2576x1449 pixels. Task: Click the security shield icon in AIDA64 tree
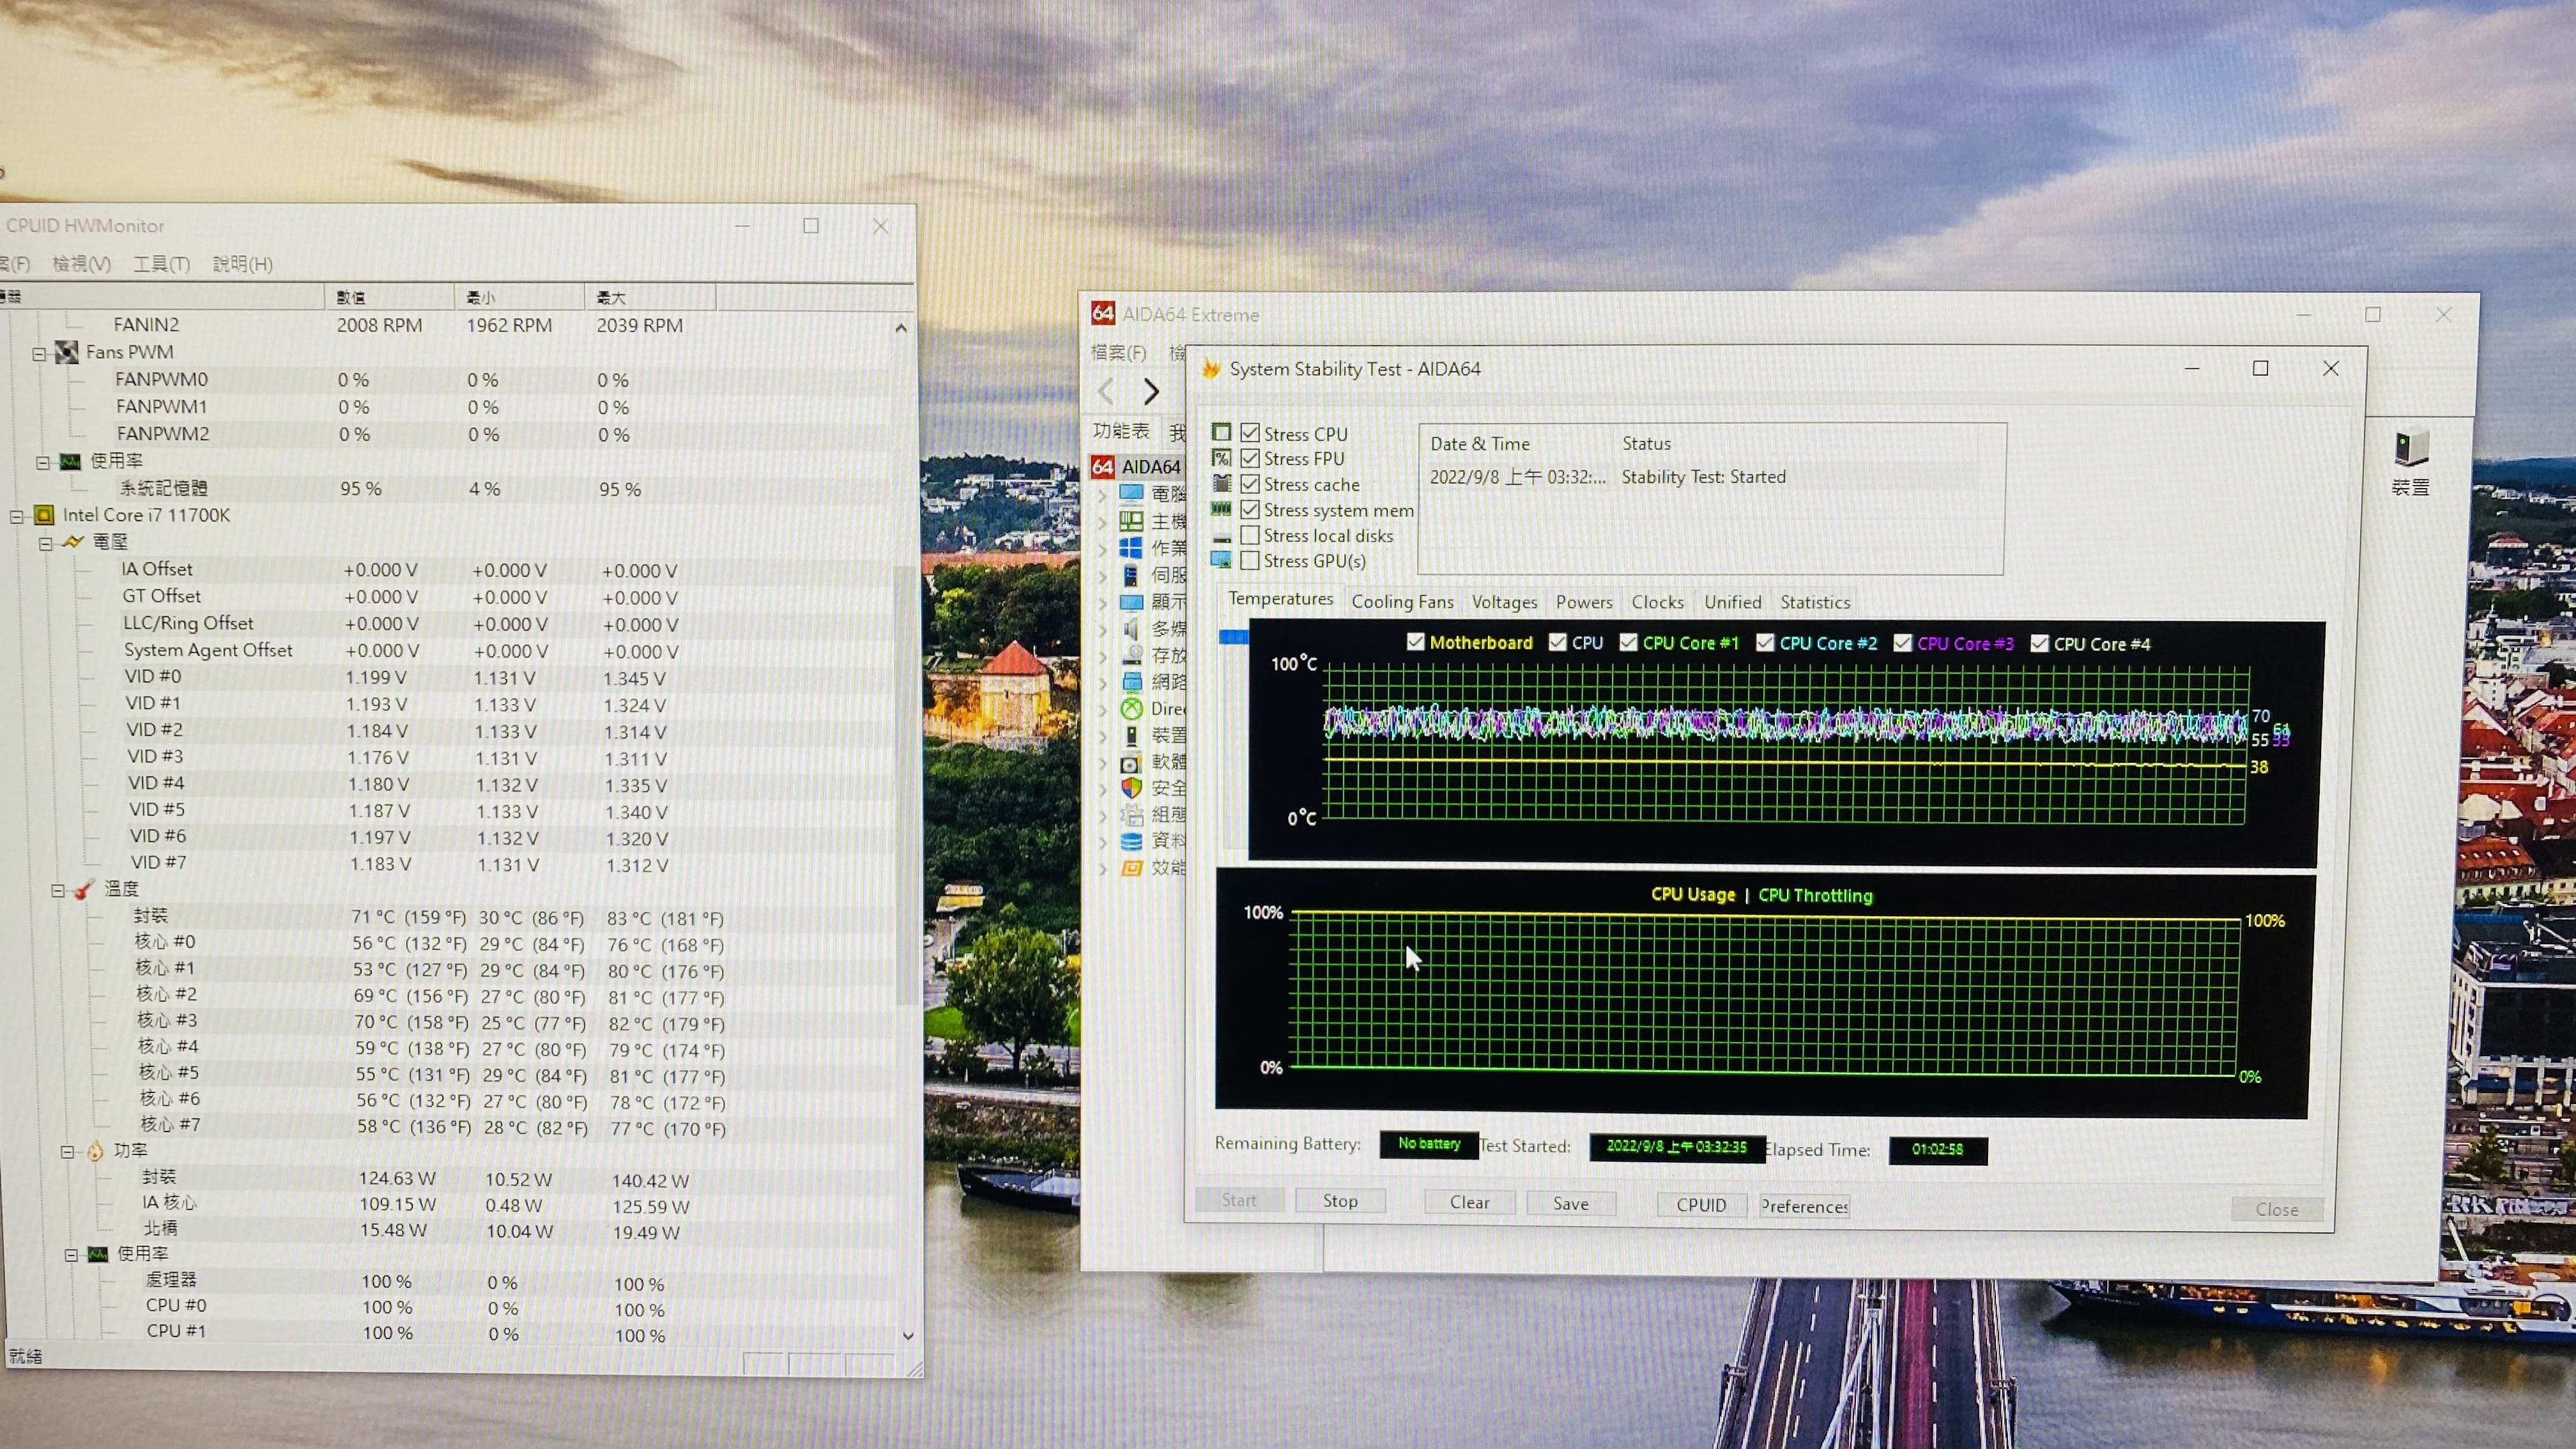(1131, 787)
